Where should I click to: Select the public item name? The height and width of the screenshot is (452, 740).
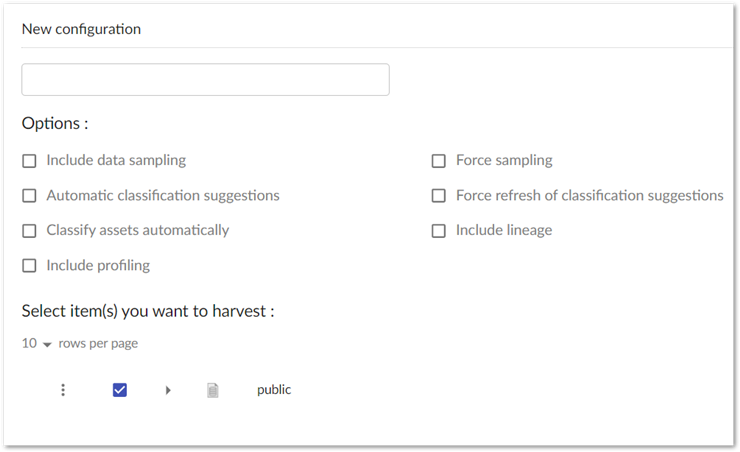pos(274,390)
